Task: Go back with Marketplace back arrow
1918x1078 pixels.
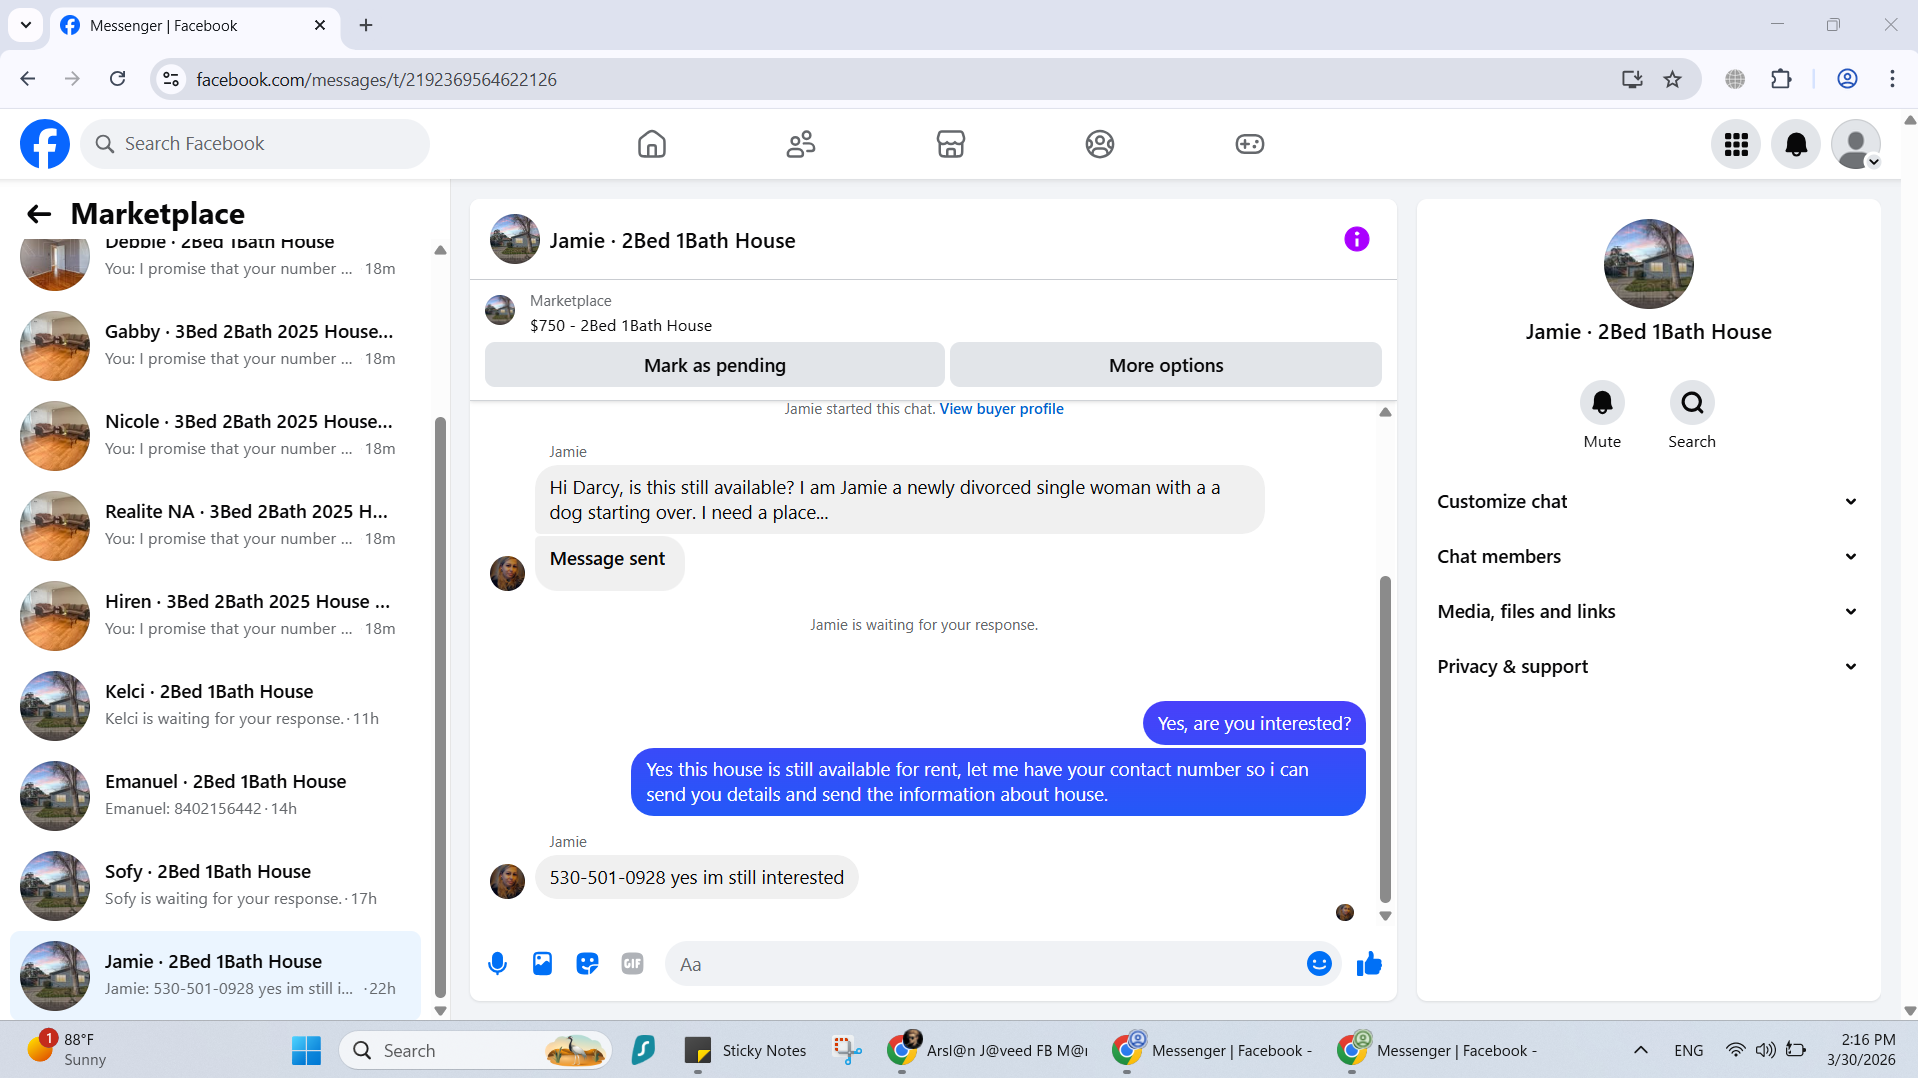Action: click(39, 214)
